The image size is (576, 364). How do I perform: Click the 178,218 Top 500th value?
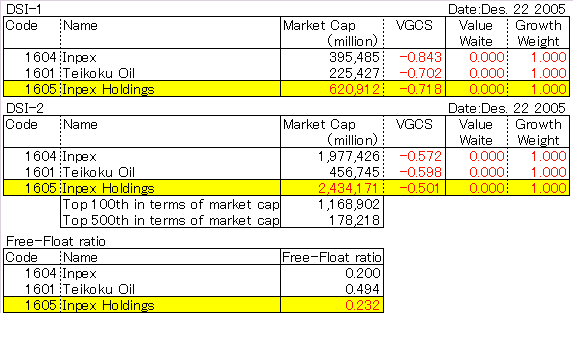click(332, 220)
